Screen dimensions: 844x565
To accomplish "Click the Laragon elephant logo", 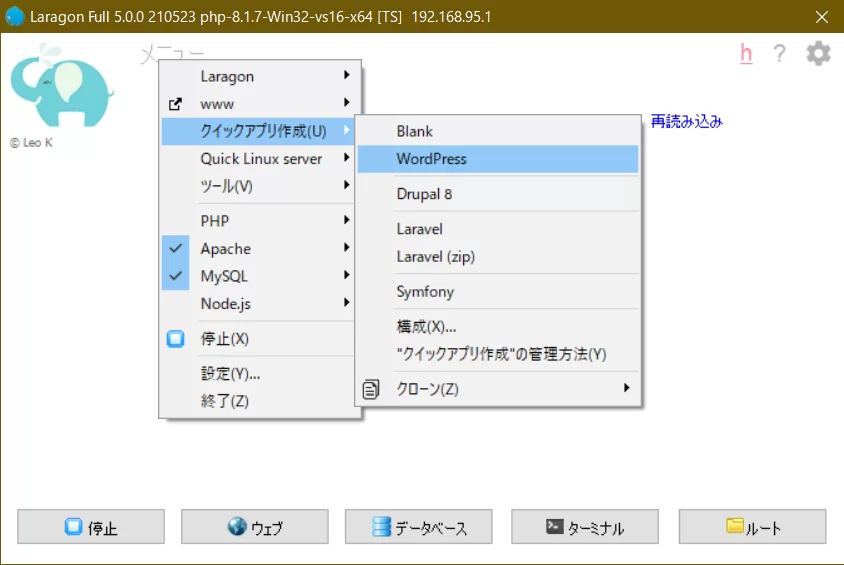I will (61, 86).
